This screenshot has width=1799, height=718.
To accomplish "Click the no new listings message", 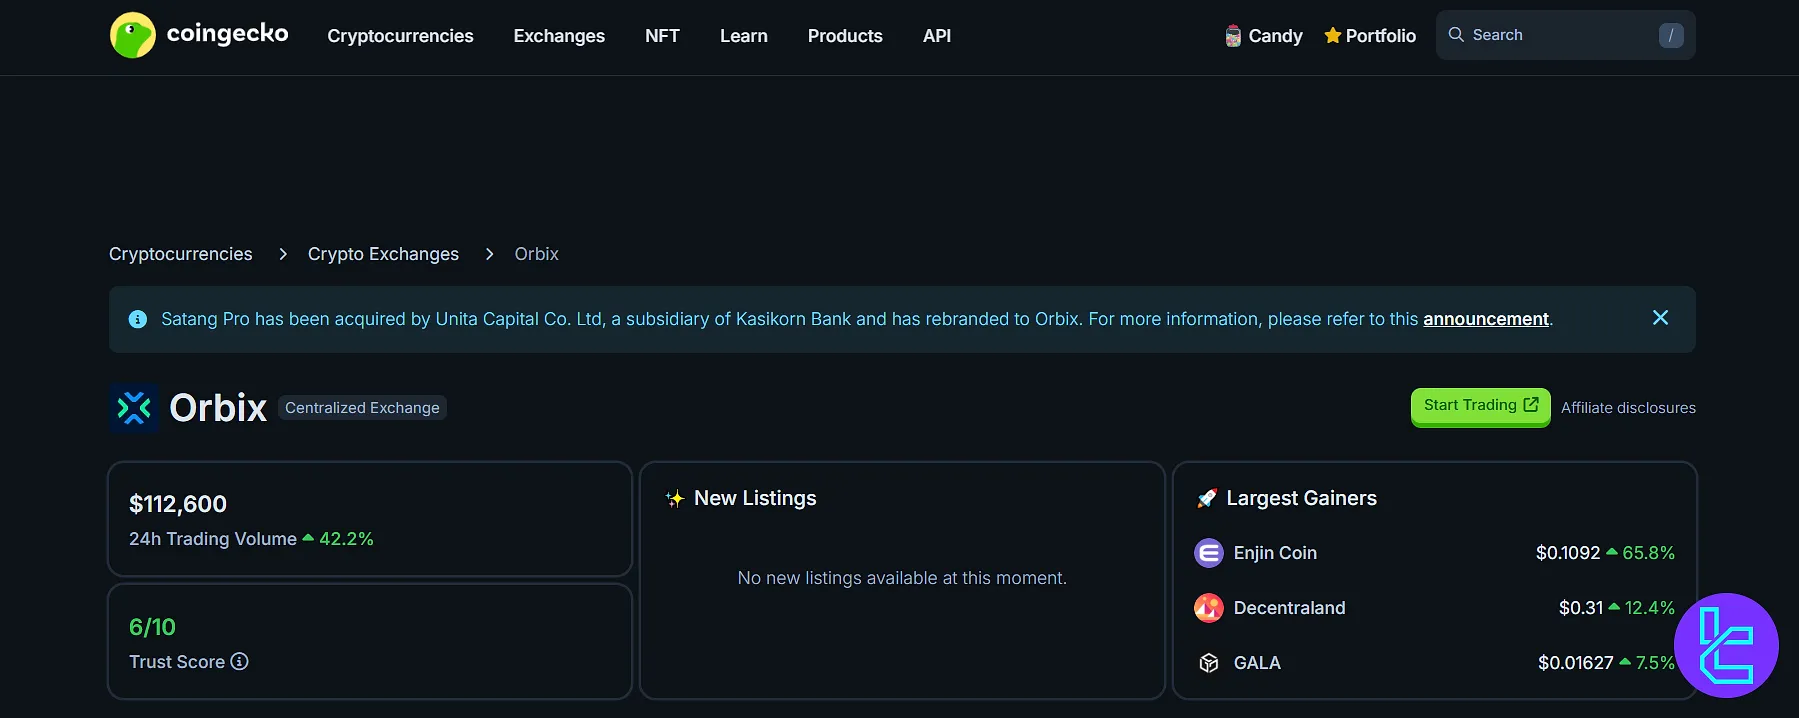I will tap(902, 578).
